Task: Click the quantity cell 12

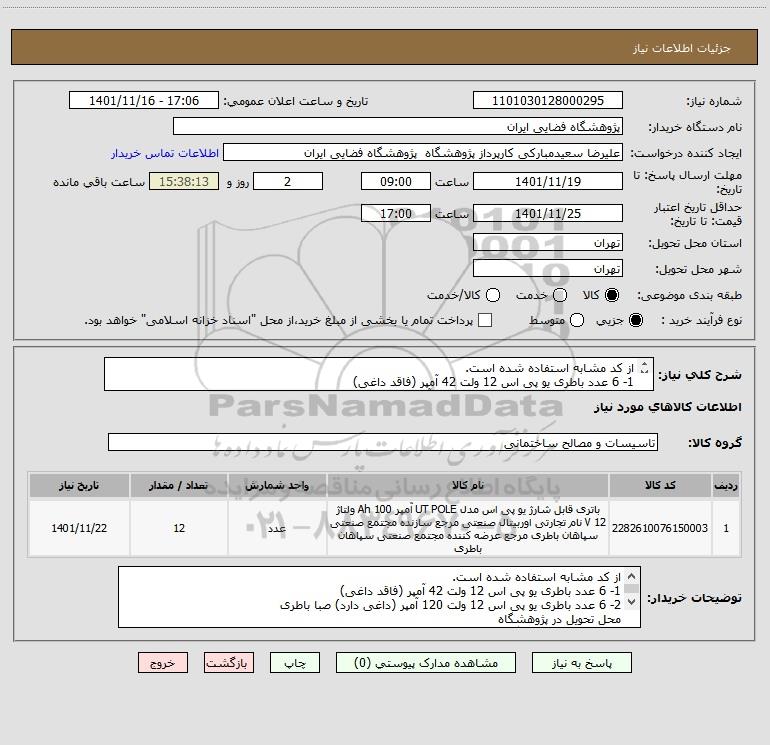Action: click(179, 528)
